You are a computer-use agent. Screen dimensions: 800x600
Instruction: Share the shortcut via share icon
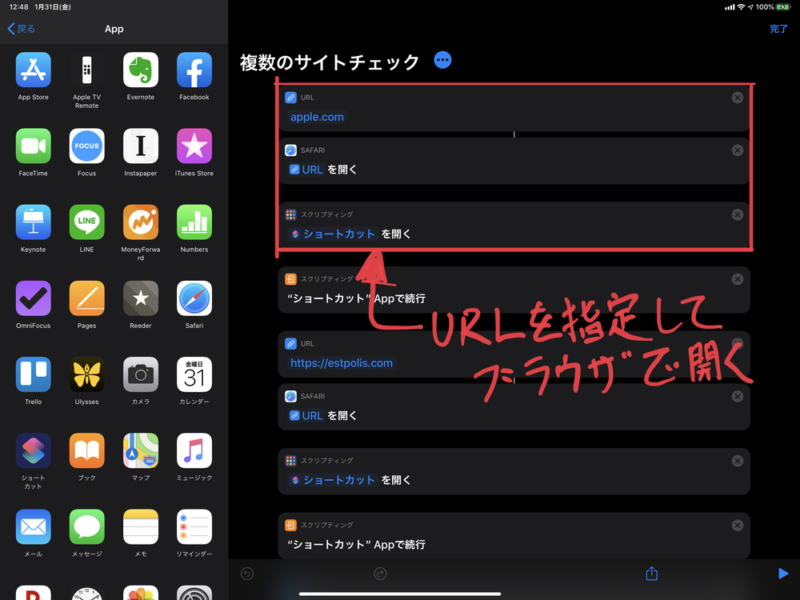652,573
